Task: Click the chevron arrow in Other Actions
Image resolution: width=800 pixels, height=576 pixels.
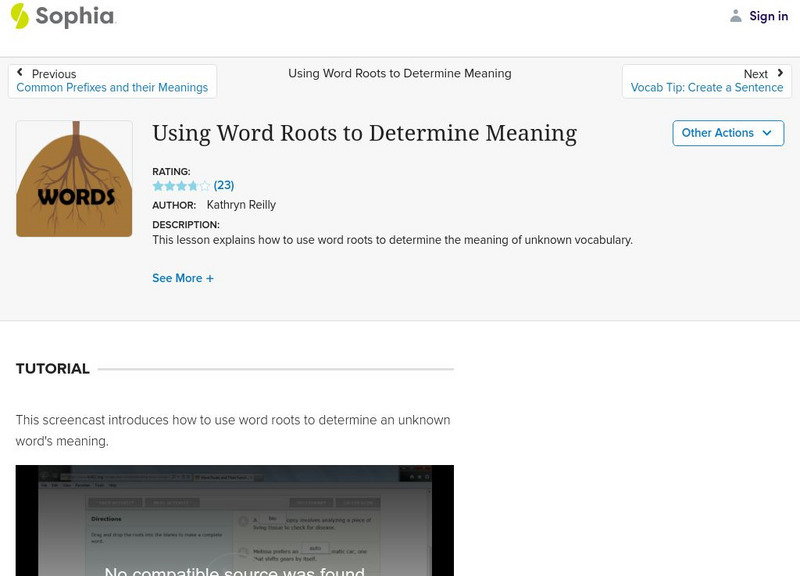Action: click(767, 133)
